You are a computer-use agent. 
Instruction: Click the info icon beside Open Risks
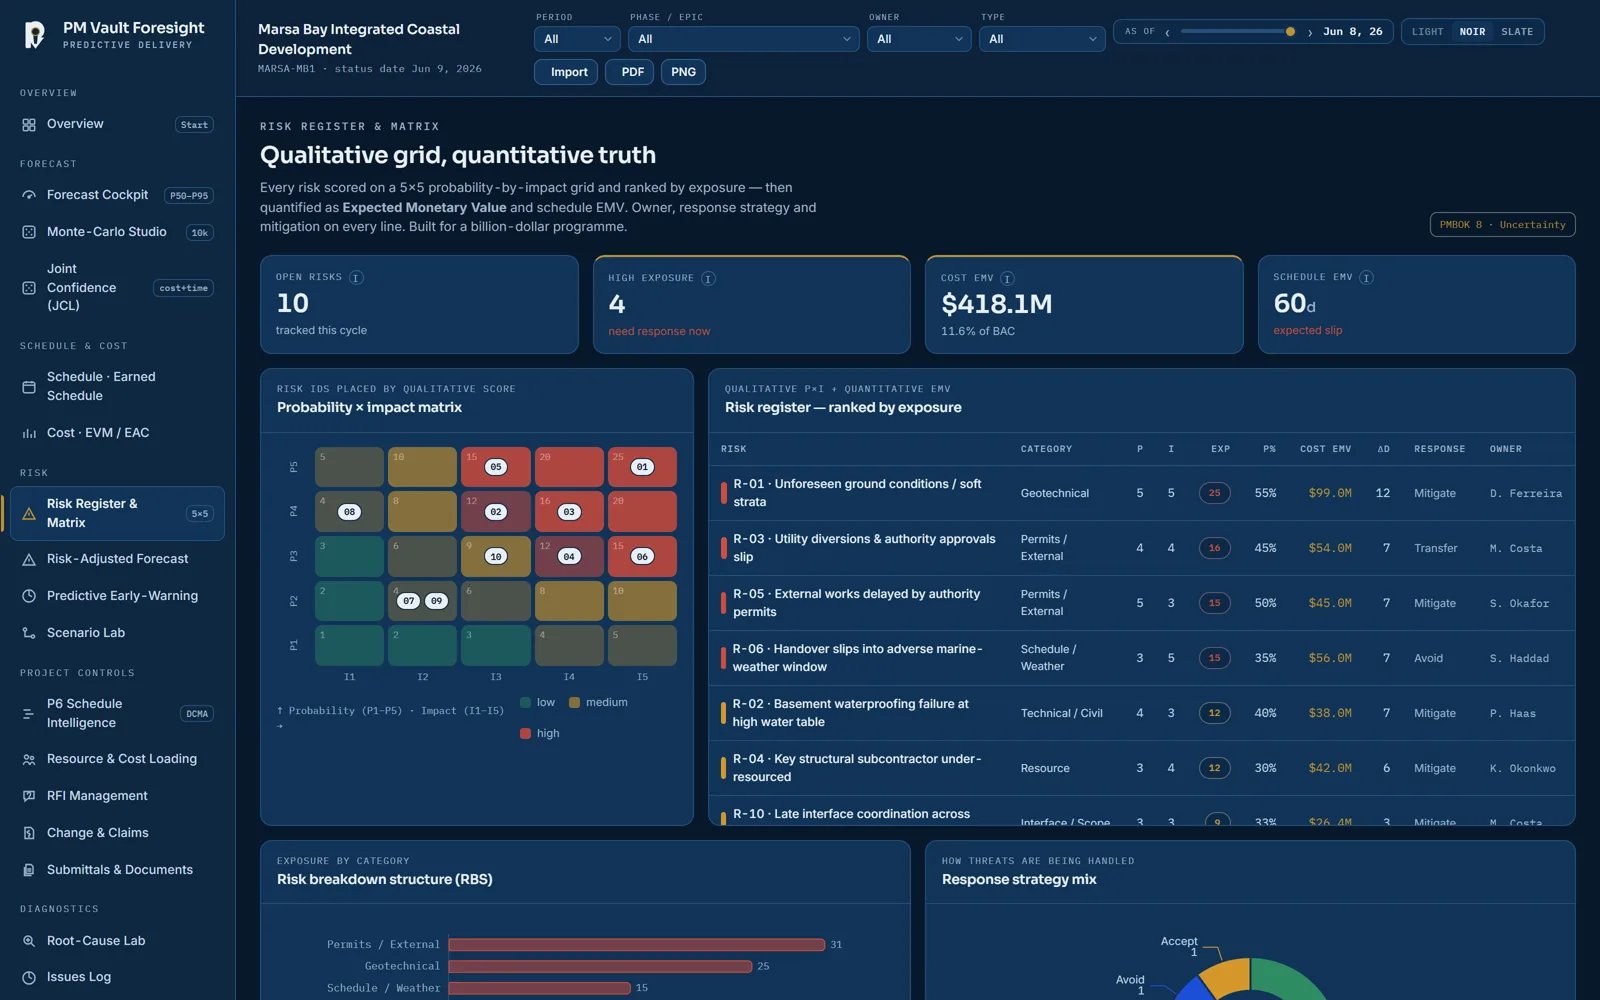tap(356, 277)
